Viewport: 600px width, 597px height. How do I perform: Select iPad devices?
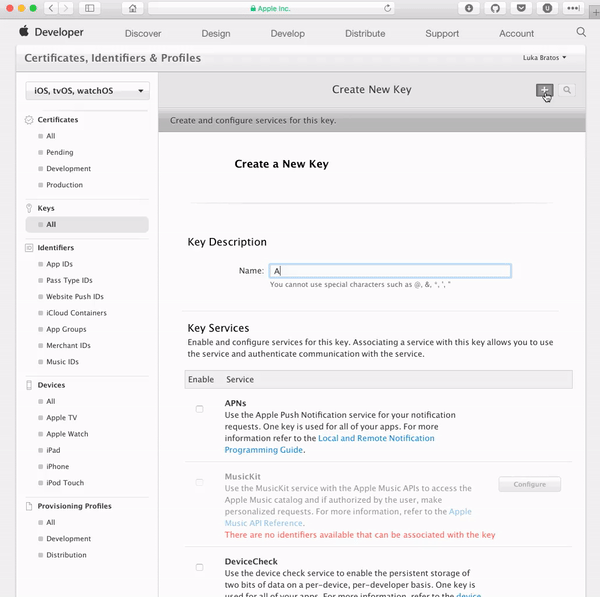(53, 450)
